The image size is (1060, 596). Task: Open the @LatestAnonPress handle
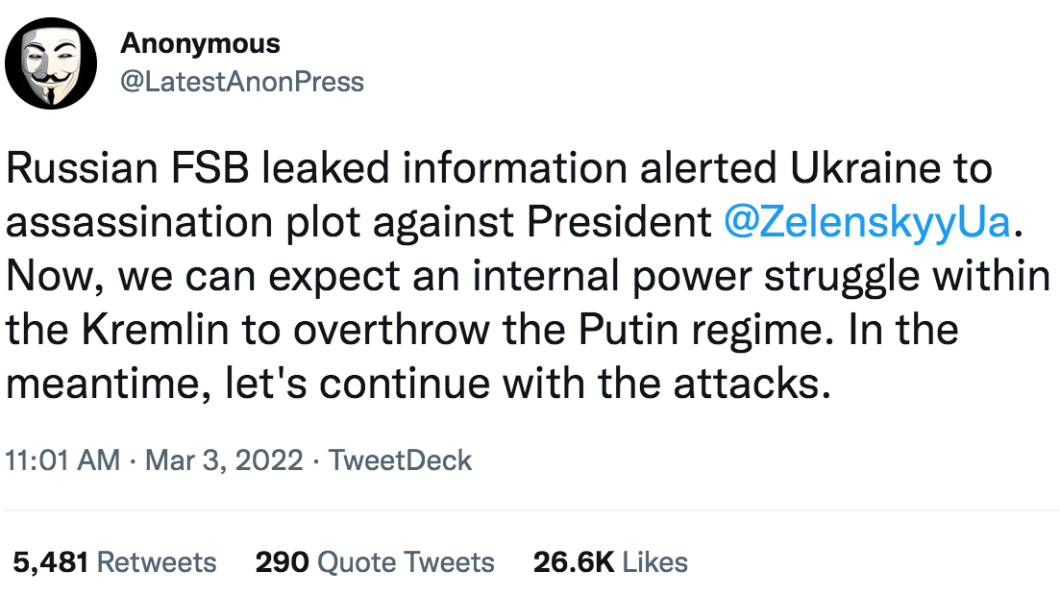pos(242,82)
